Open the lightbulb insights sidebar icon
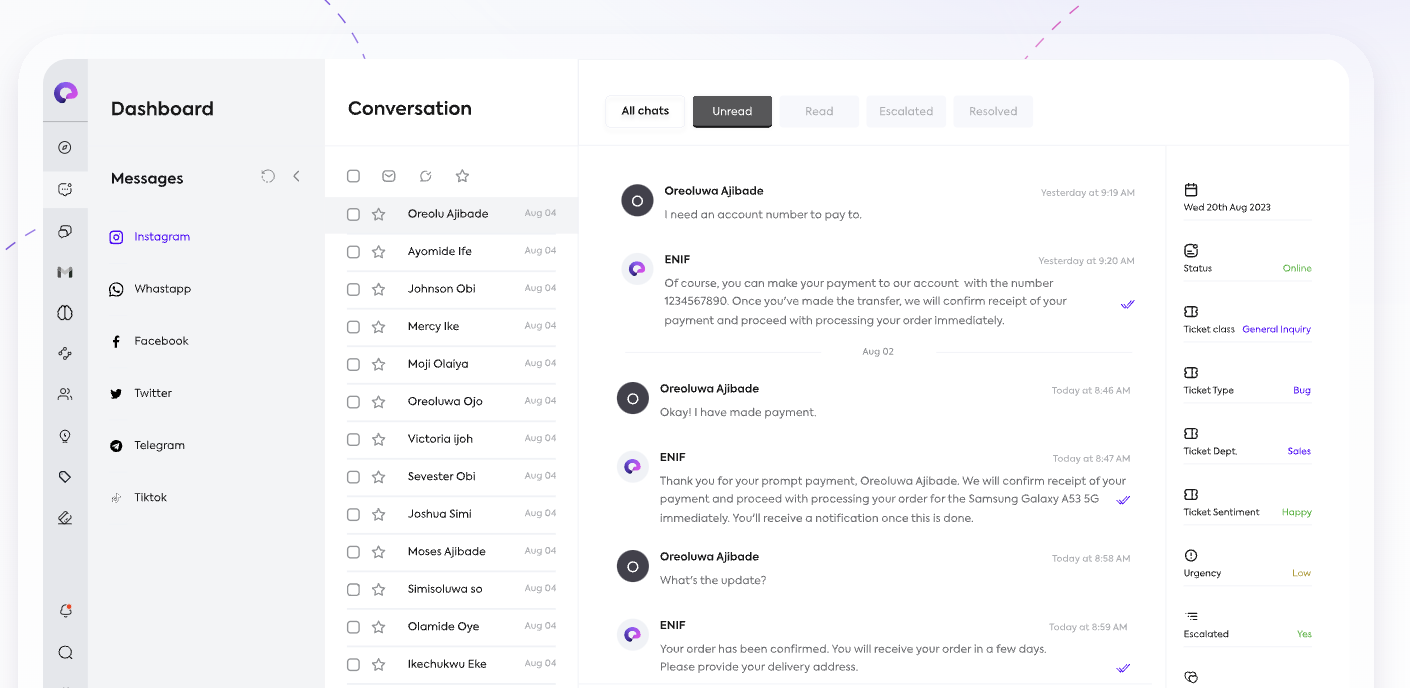Image resolution: width=1410 pixels, height=688 pixels. click(x=65, y=436)
